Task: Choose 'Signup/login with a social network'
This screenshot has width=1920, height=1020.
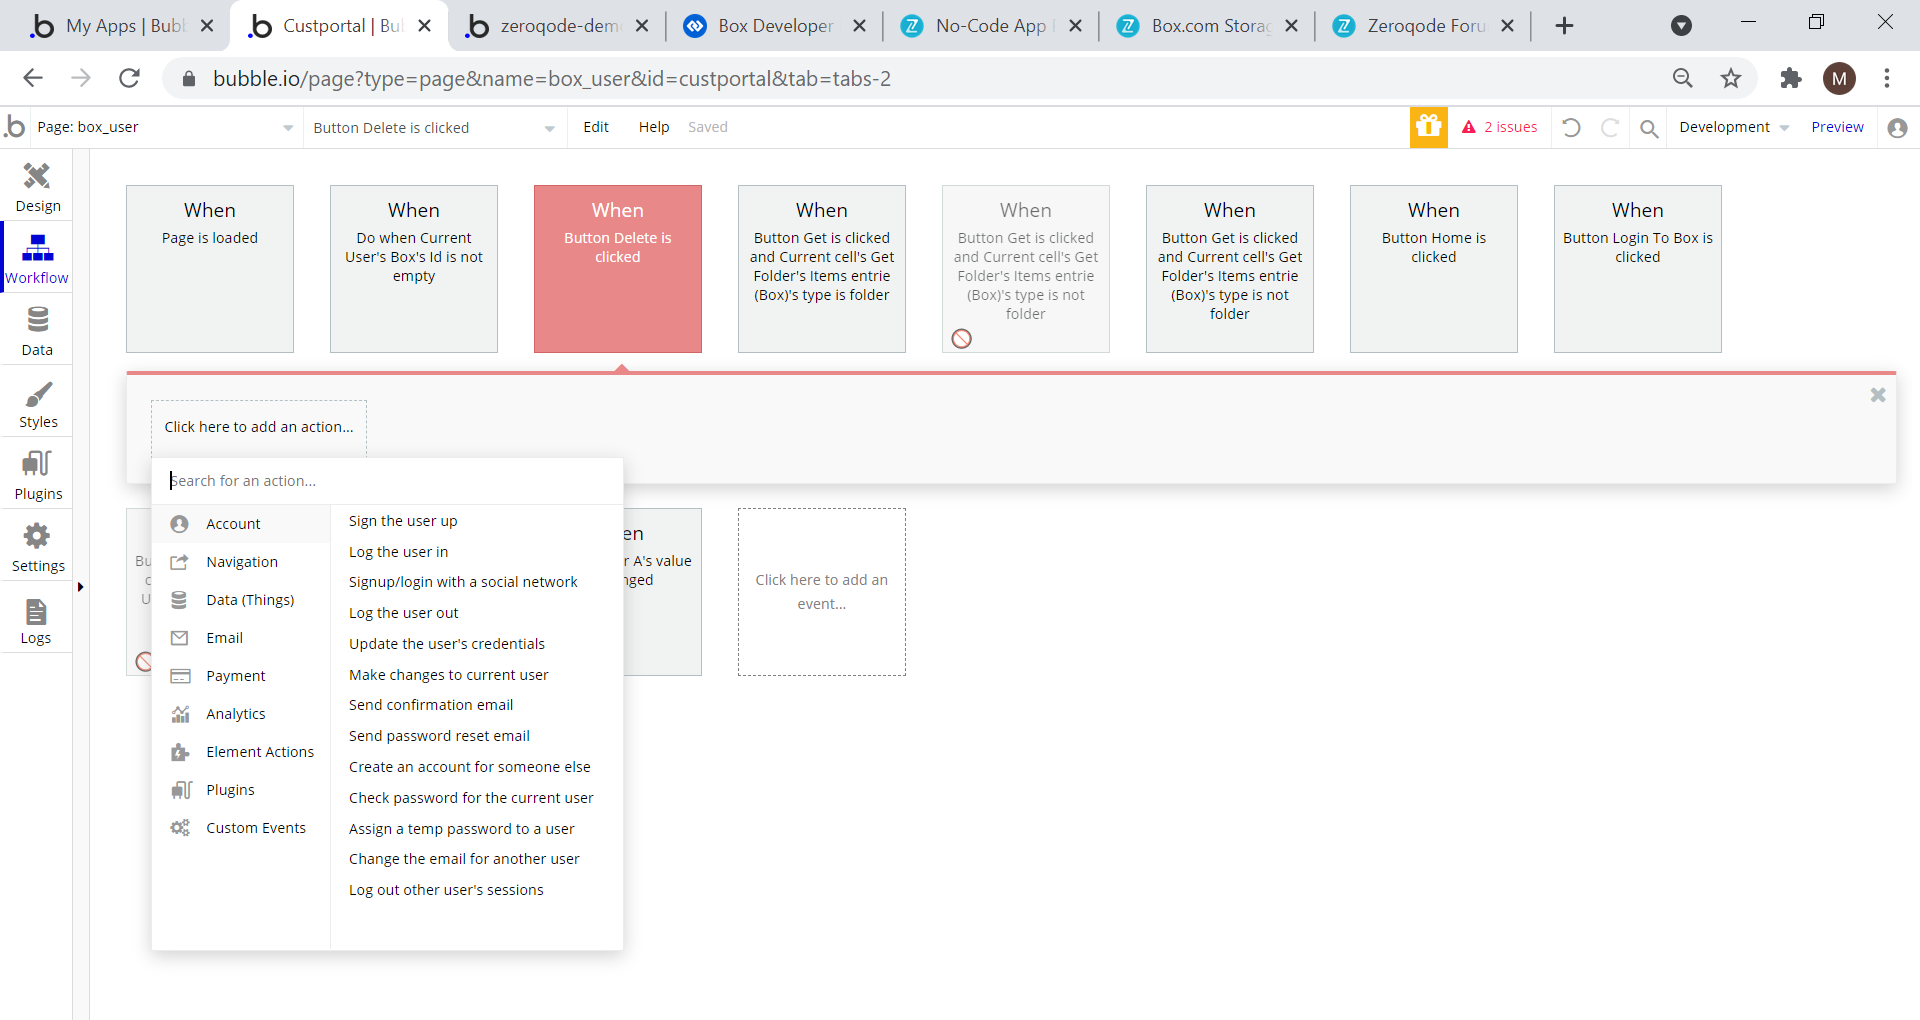Action: (463, 582)
